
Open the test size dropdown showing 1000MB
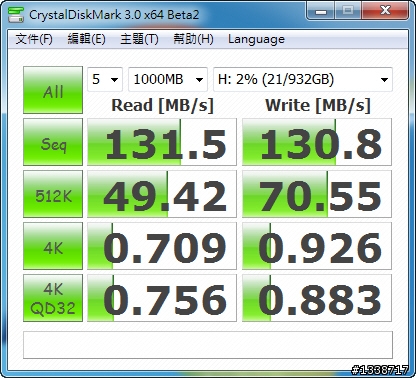168,79
